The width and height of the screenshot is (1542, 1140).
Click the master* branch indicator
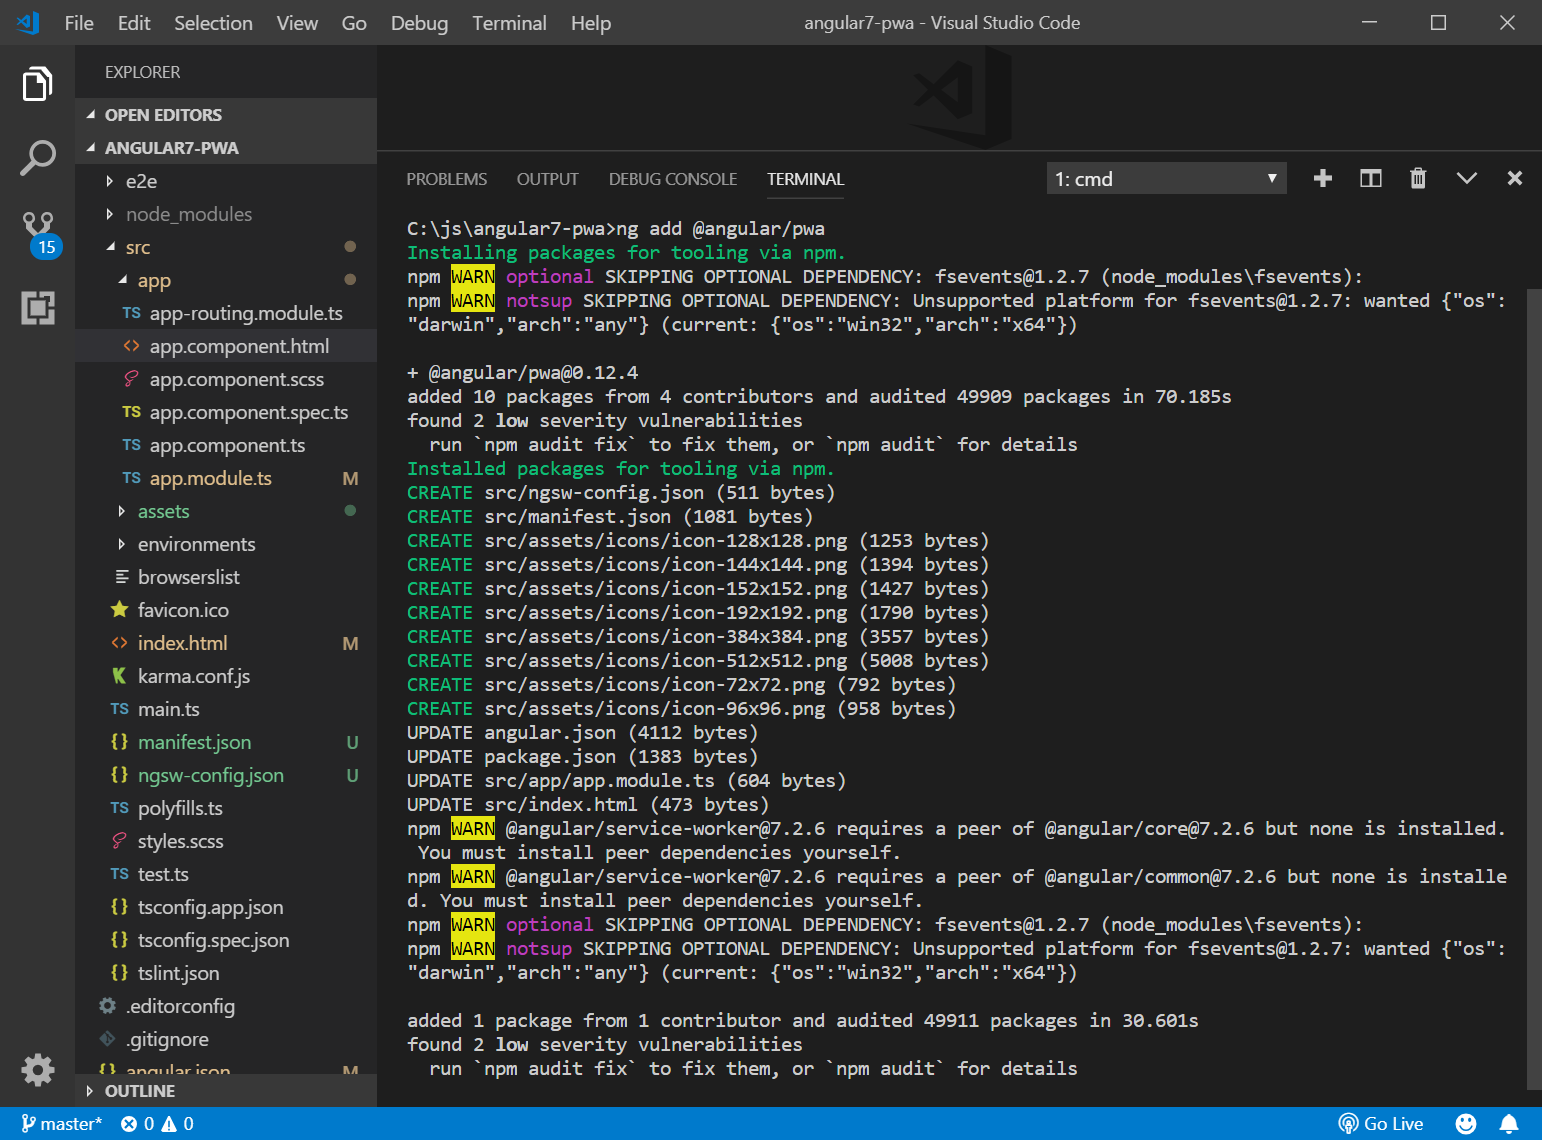pyautogui.click(x=62, y=1124)
